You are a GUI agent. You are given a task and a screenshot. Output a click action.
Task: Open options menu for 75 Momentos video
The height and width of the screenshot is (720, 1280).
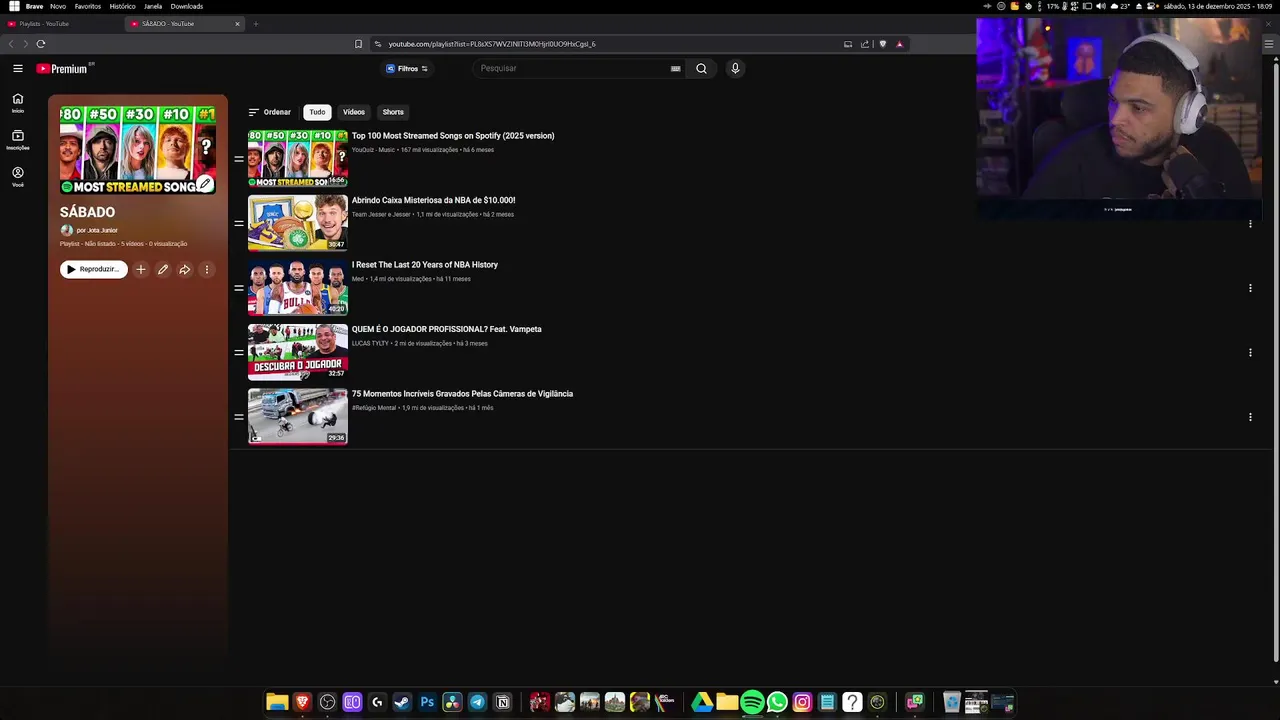tap(1250, 417)
